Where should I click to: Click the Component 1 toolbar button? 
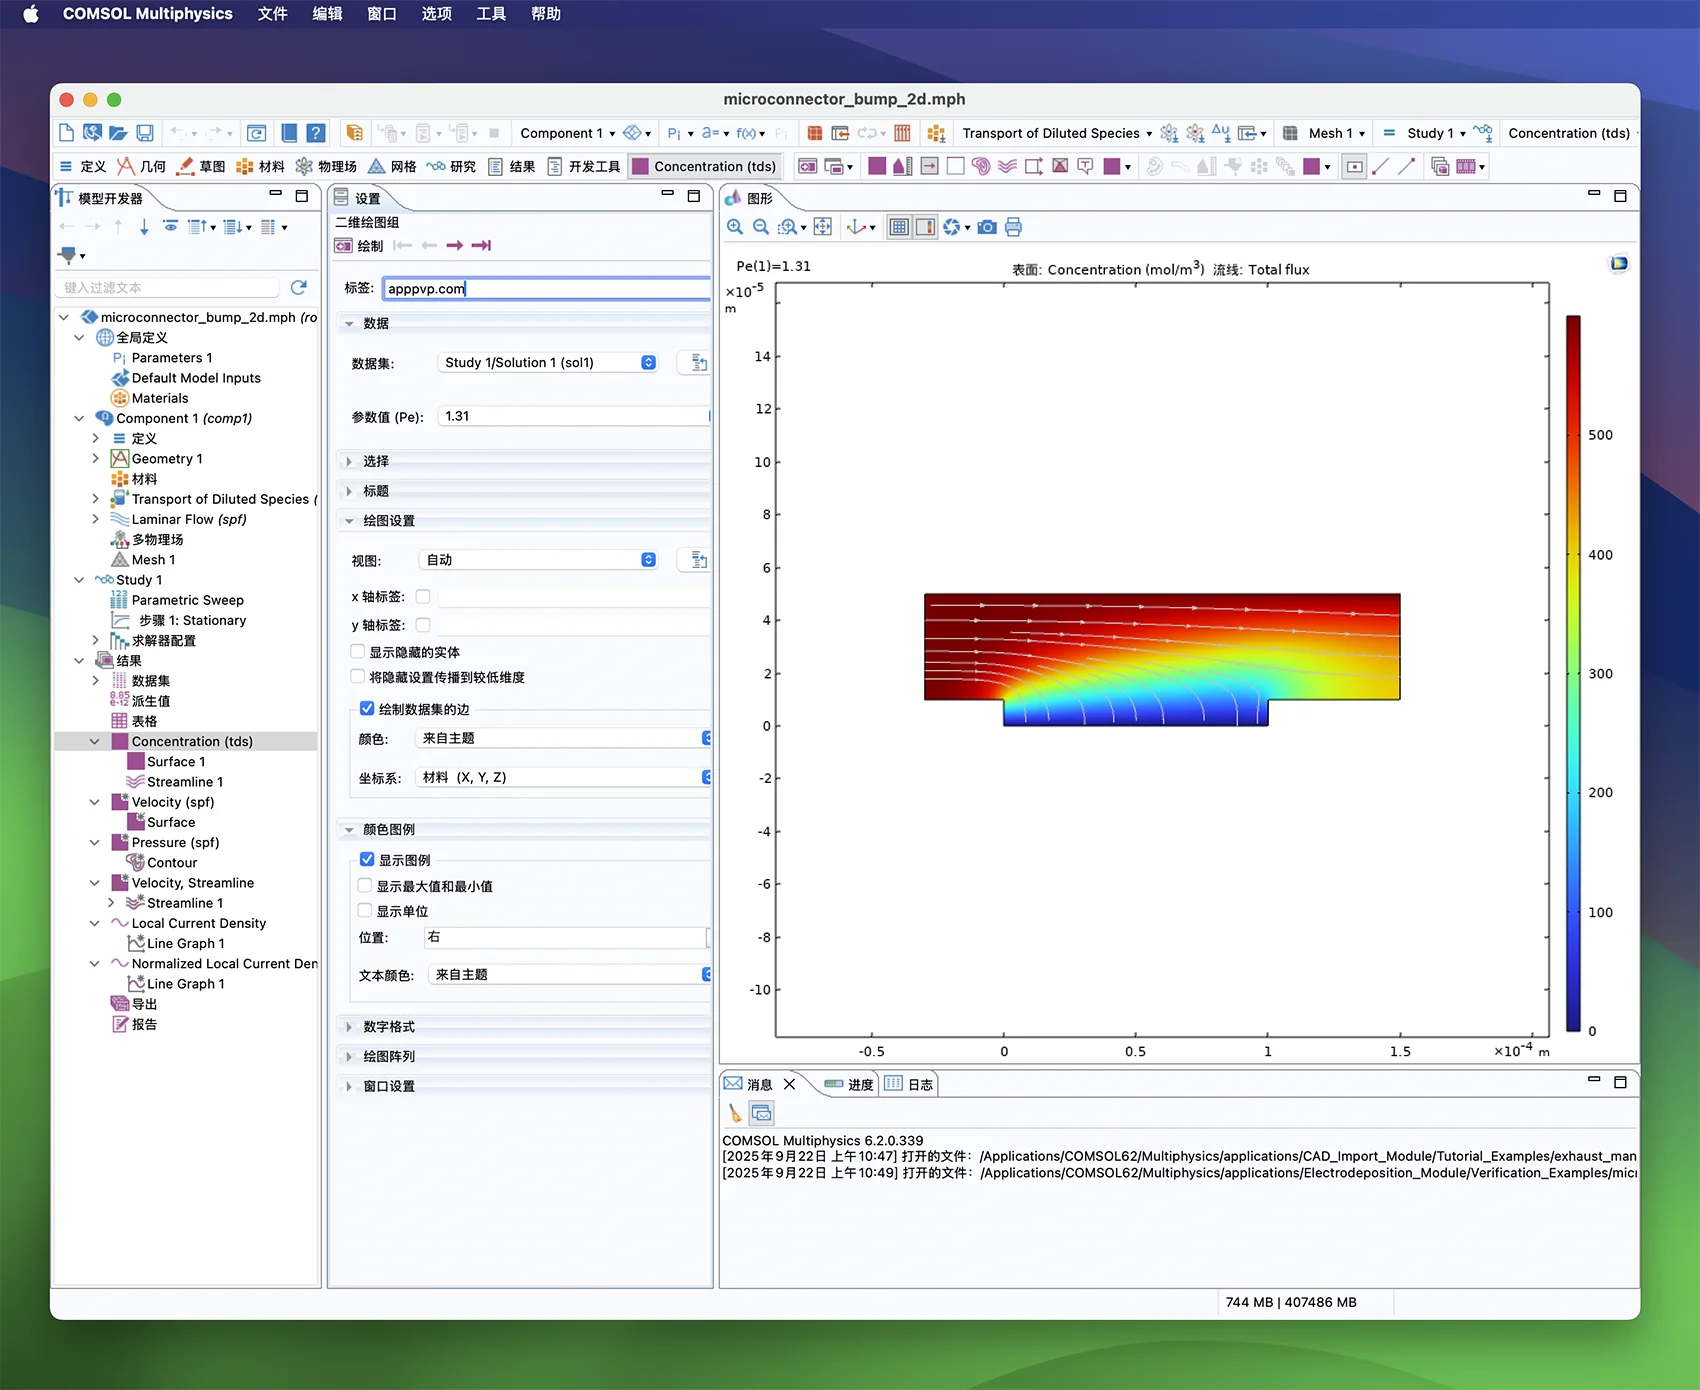coord(567,133)
